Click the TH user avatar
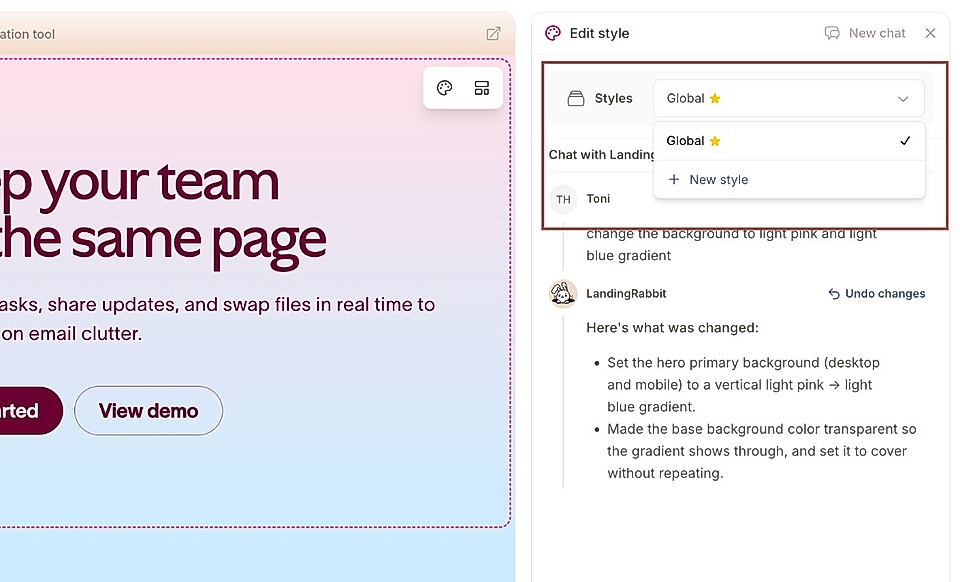This screenshot has width=960, height=582. tap(564, 199)
